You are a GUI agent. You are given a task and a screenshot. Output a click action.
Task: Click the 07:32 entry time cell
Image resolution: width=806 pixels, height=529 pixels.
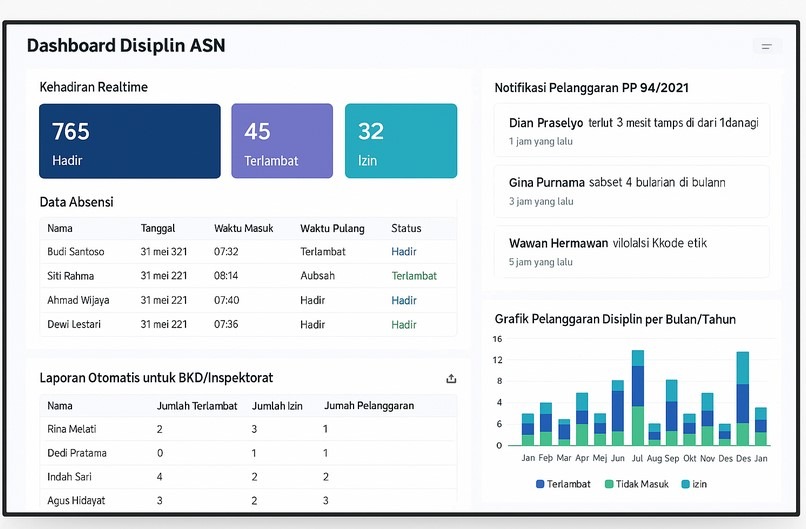point(226,251)
